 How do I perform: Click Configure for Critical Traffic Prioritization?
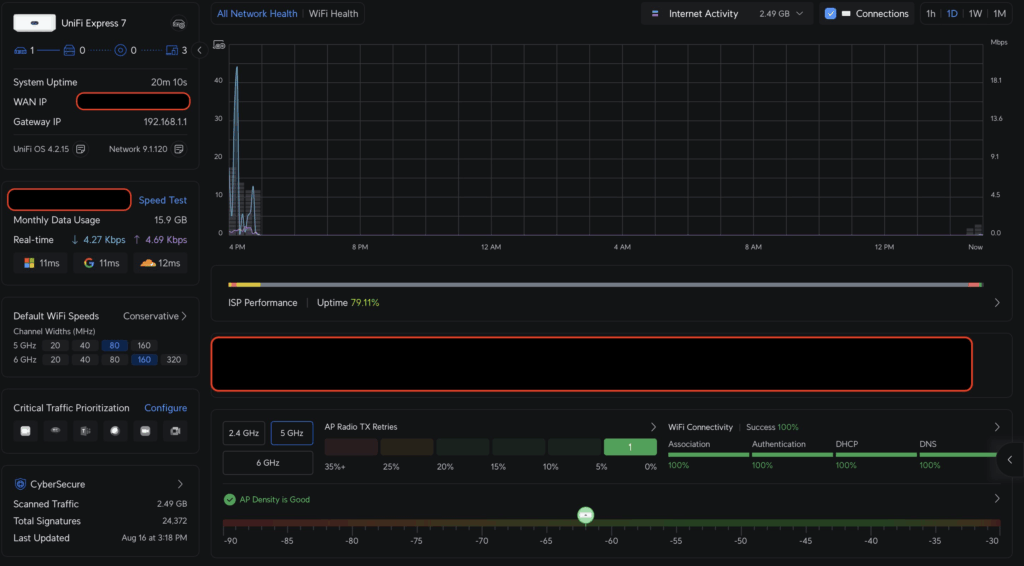click(165, 408)
